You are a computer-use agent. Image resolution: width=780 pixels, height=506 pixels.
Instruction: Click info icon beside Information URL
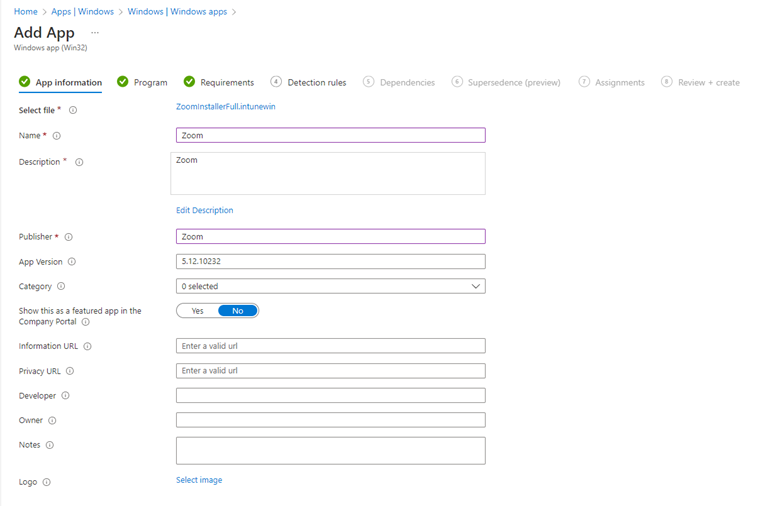[88, 346]
